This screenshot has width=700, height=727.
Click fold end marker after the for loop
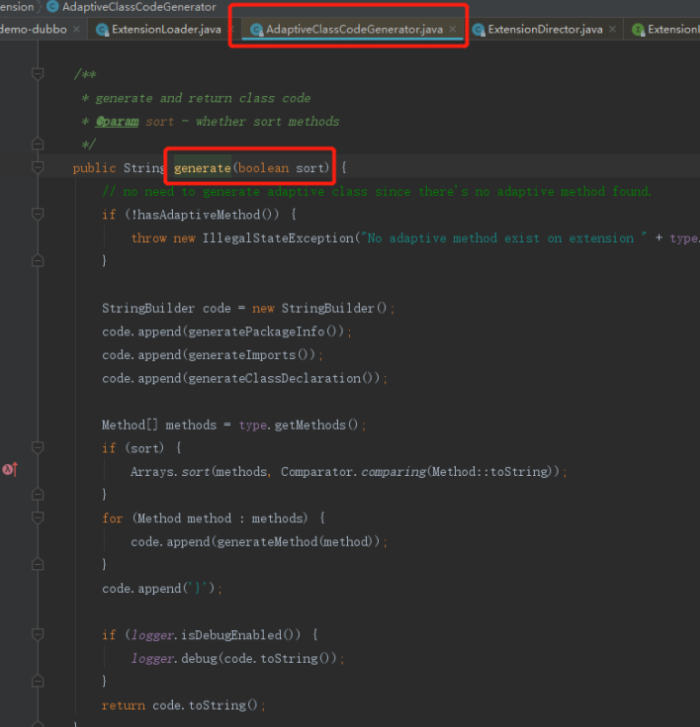pyautogui.click(x=38, y=564)
